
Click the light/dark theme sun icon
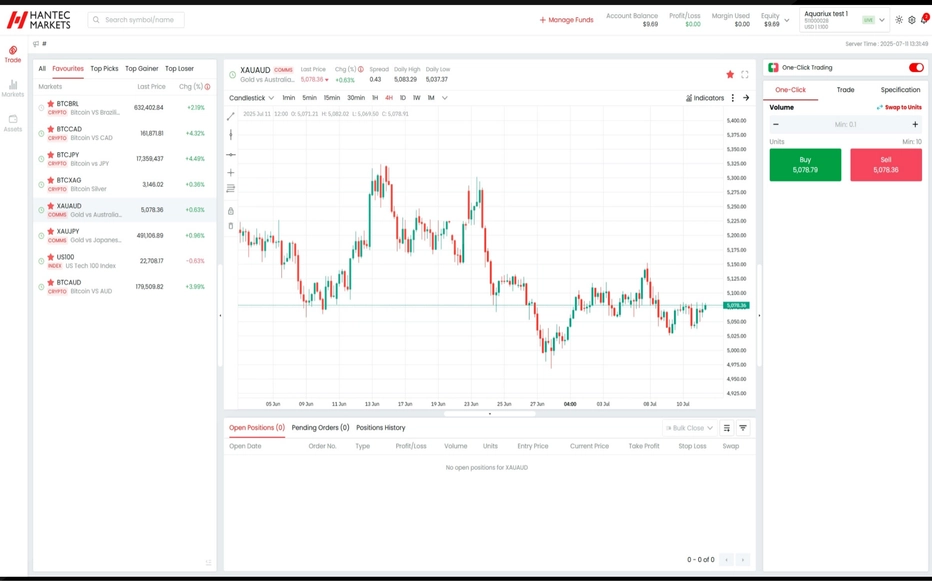898,20
